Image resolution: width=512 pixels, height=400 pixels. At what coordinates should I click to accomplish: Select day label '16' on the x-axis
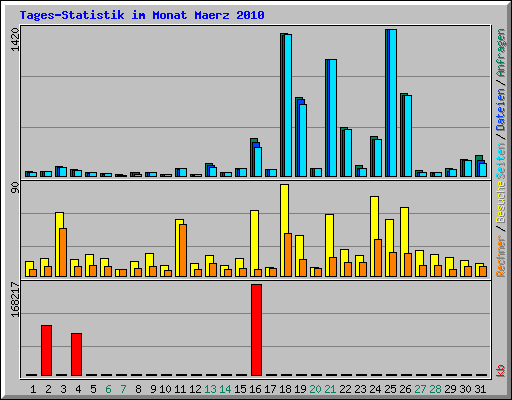coord(255,389)
